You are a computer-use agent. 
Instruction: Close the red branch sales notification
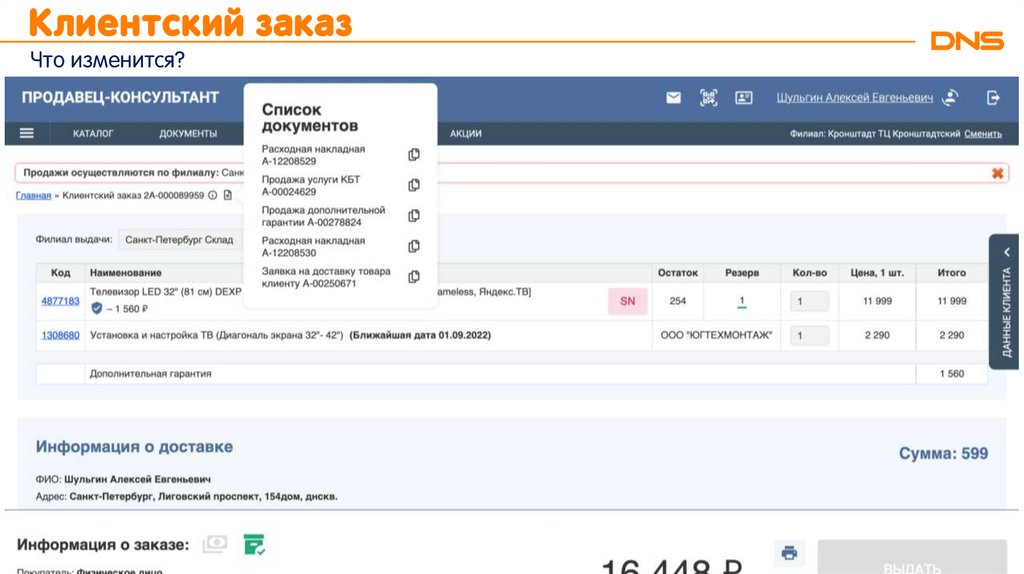click(997, 173)
